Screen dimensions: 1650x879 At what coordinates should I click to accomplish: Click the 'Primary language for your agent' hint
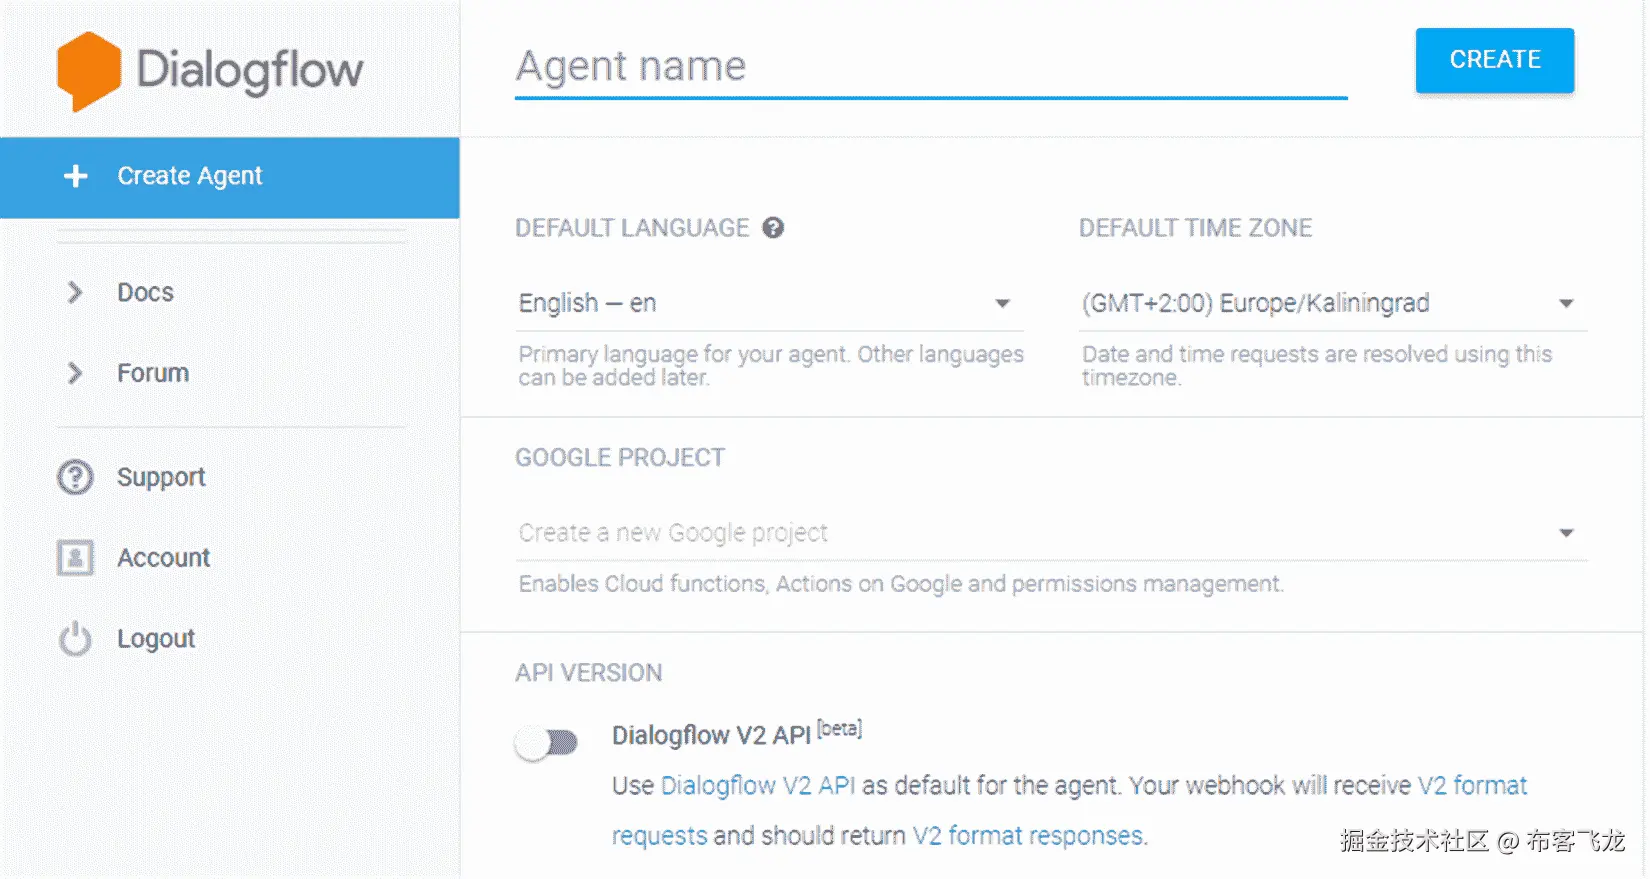pos(771,366)
